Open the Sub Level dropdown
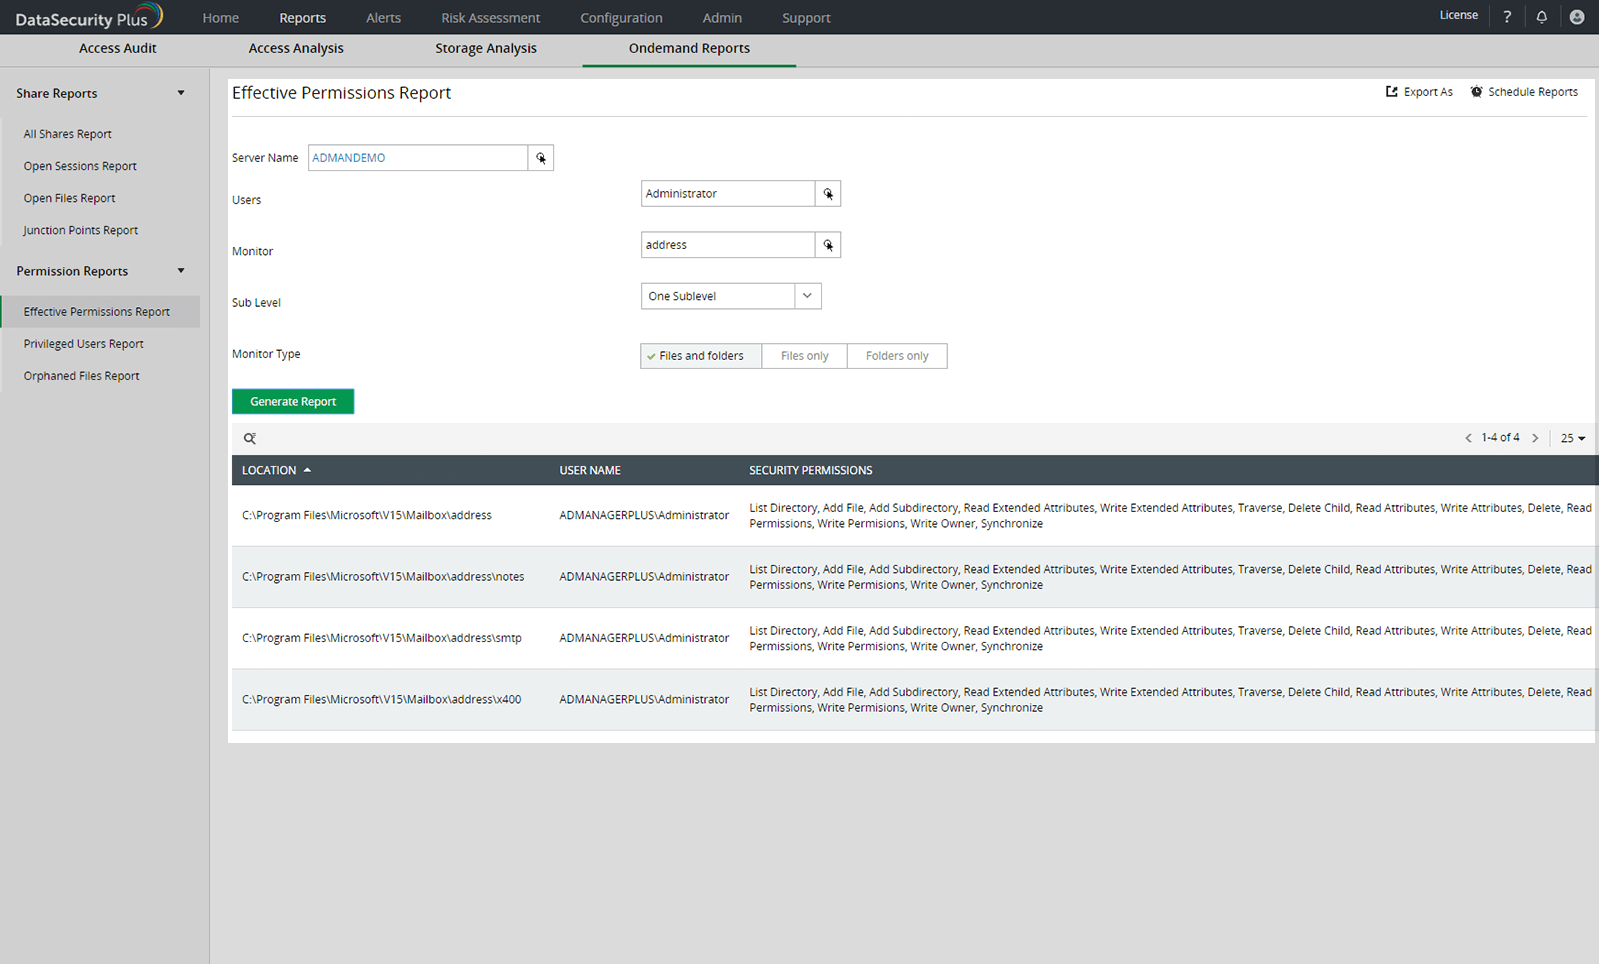 pyautogui.click(x=731, y=296)
